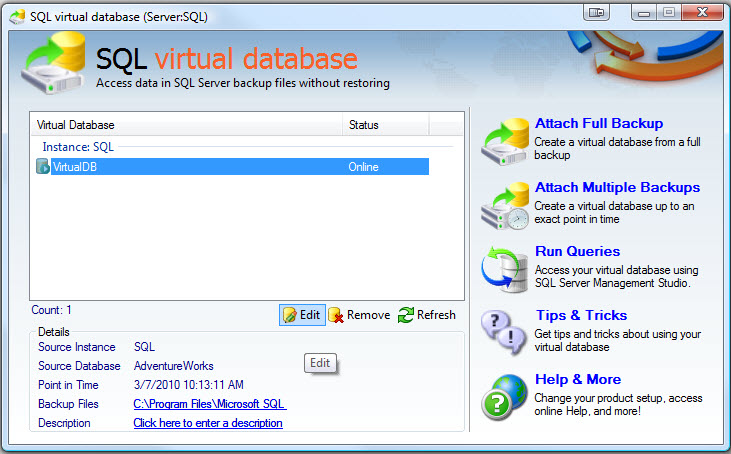Screen dimensions: 731x454
Task: Click here to enter a description link
Action: (208, 423)
